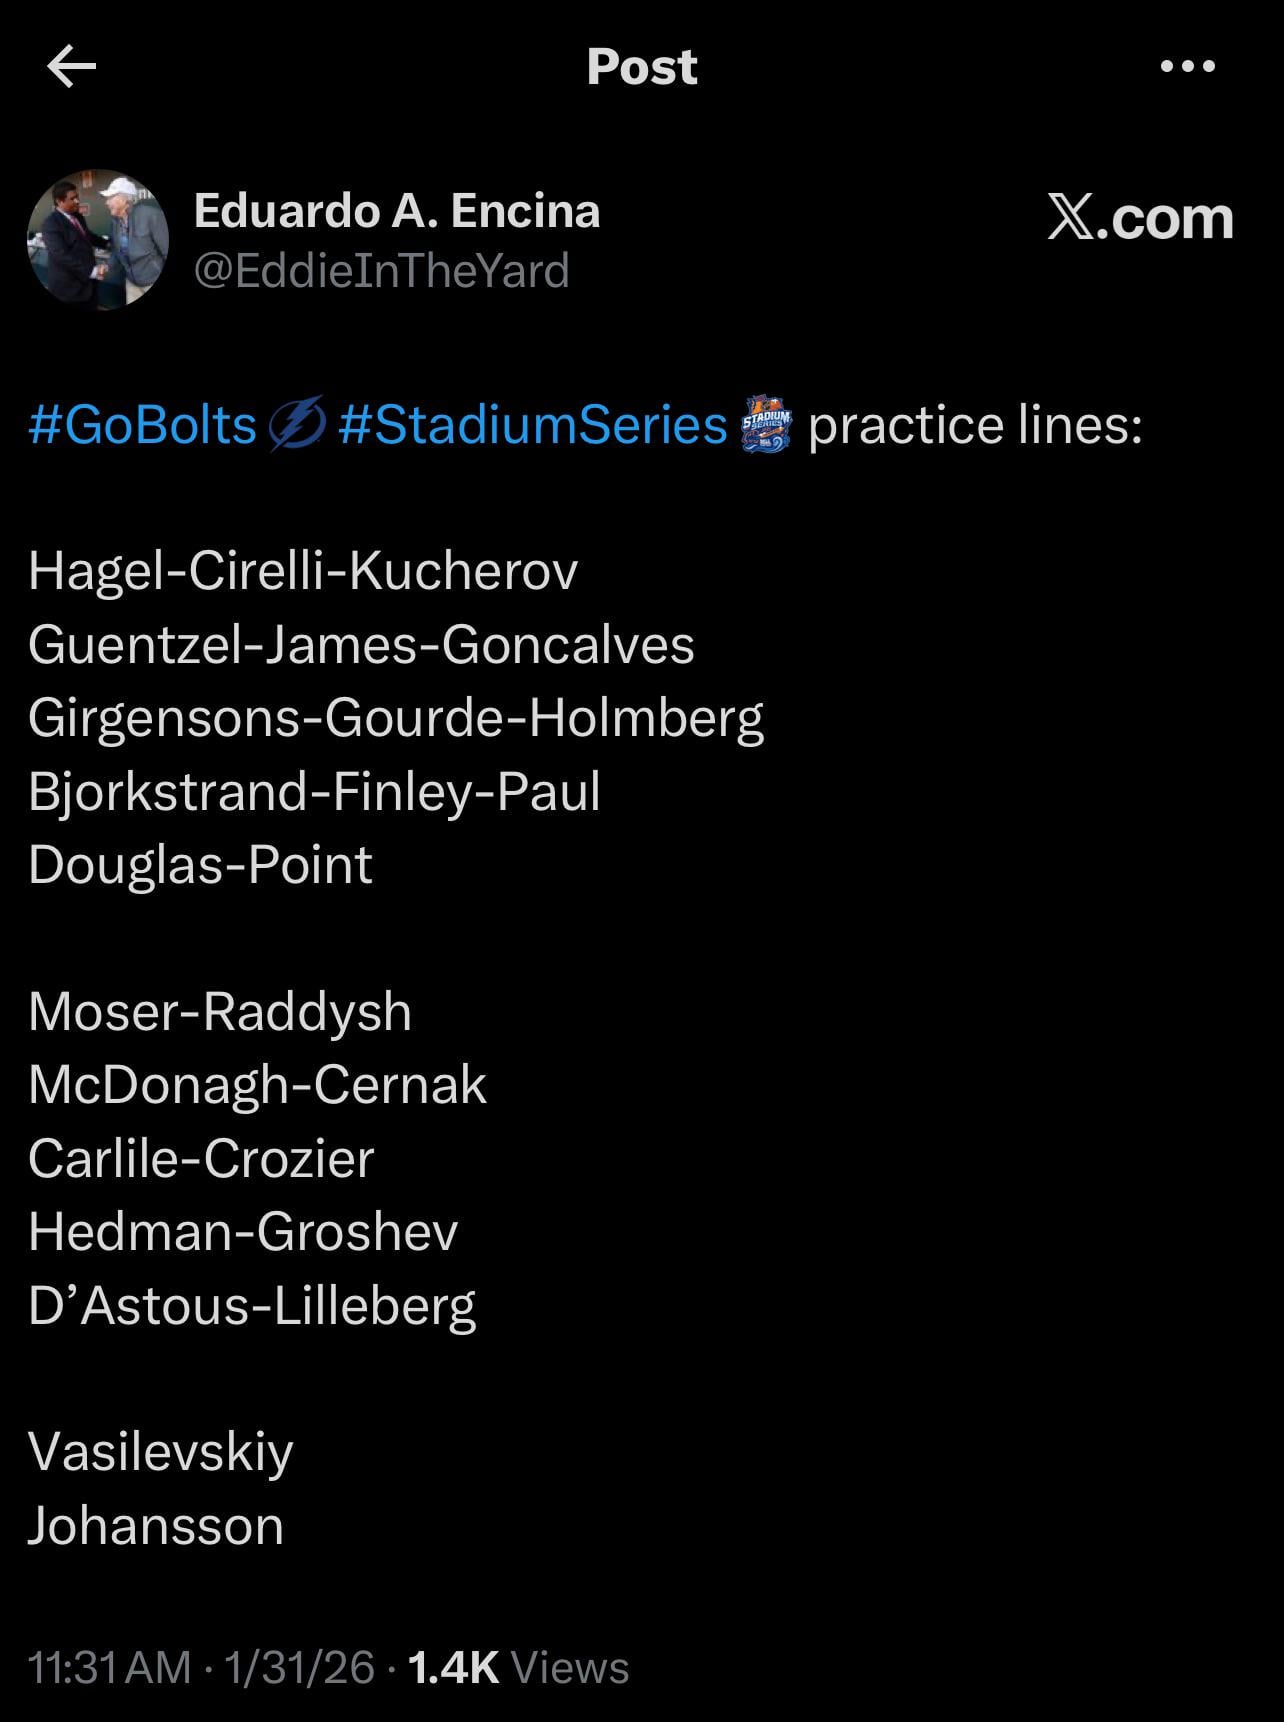
Task: Click the 1/31/26 post date
Action: (299, 1667)
